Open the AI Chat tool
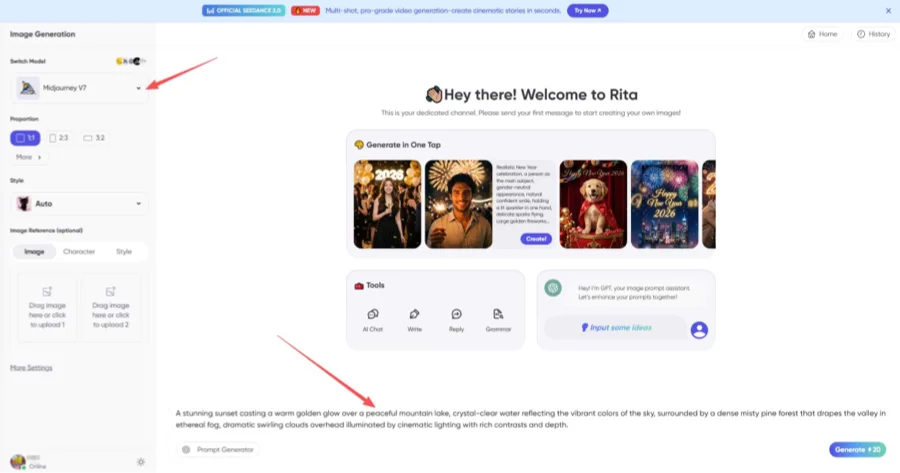Screen dimensions: 900x473 (373, 320)
